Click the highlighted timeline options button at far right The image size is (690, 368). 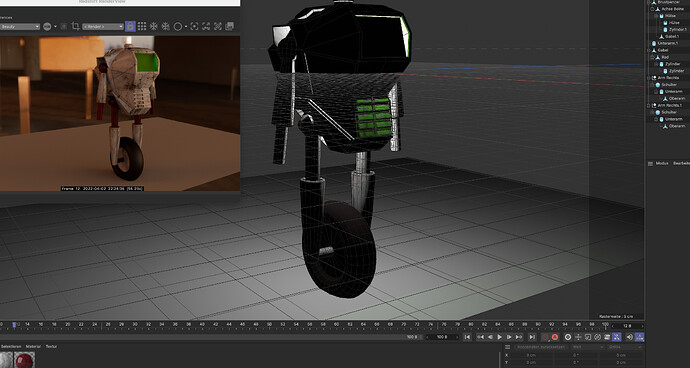coord(640,337)
